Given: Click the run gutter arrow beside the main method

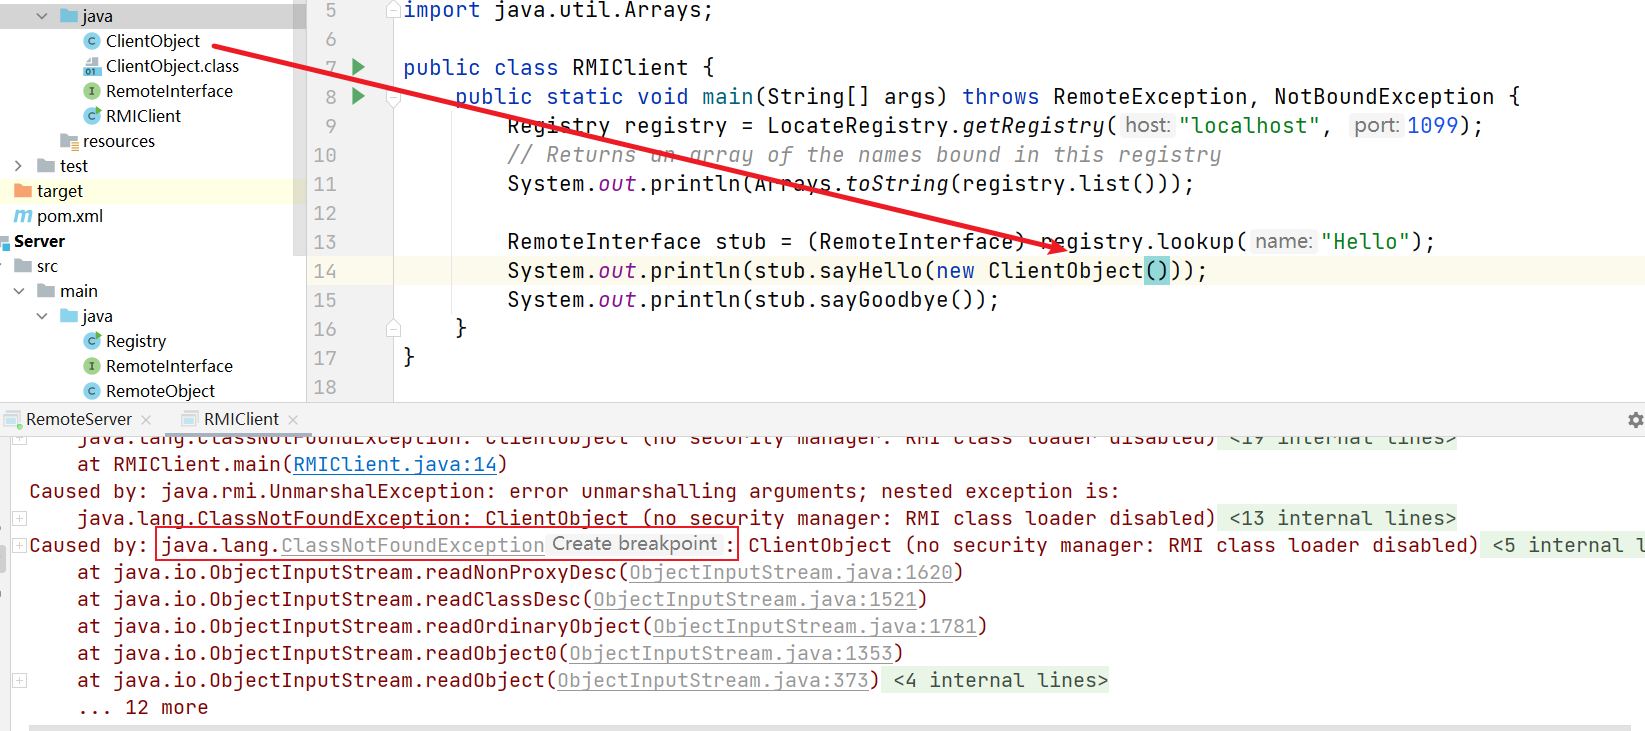Looking at the screenshot, I should tap(358, 96).
